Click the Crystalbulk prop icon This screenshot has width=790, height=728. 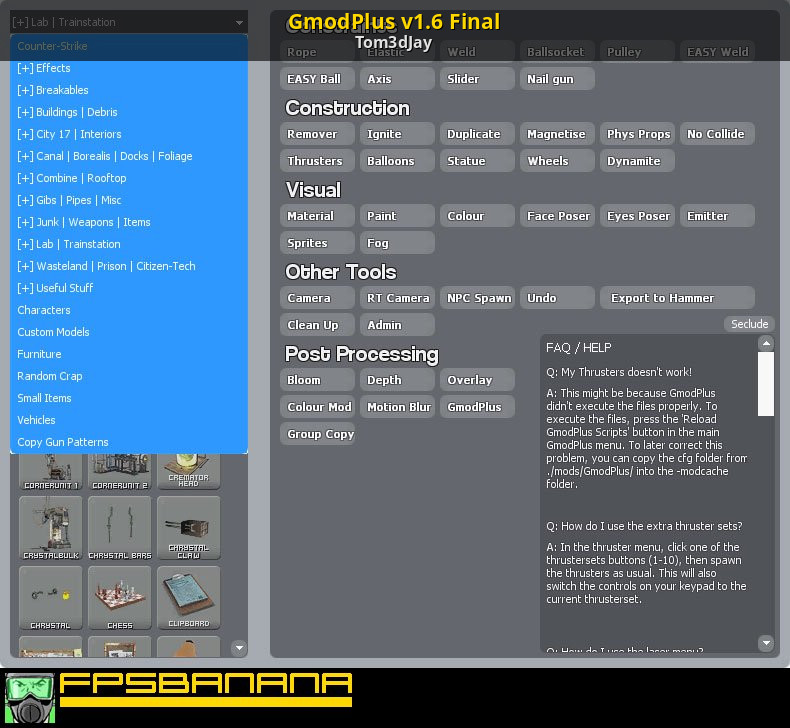pos(51,528)
